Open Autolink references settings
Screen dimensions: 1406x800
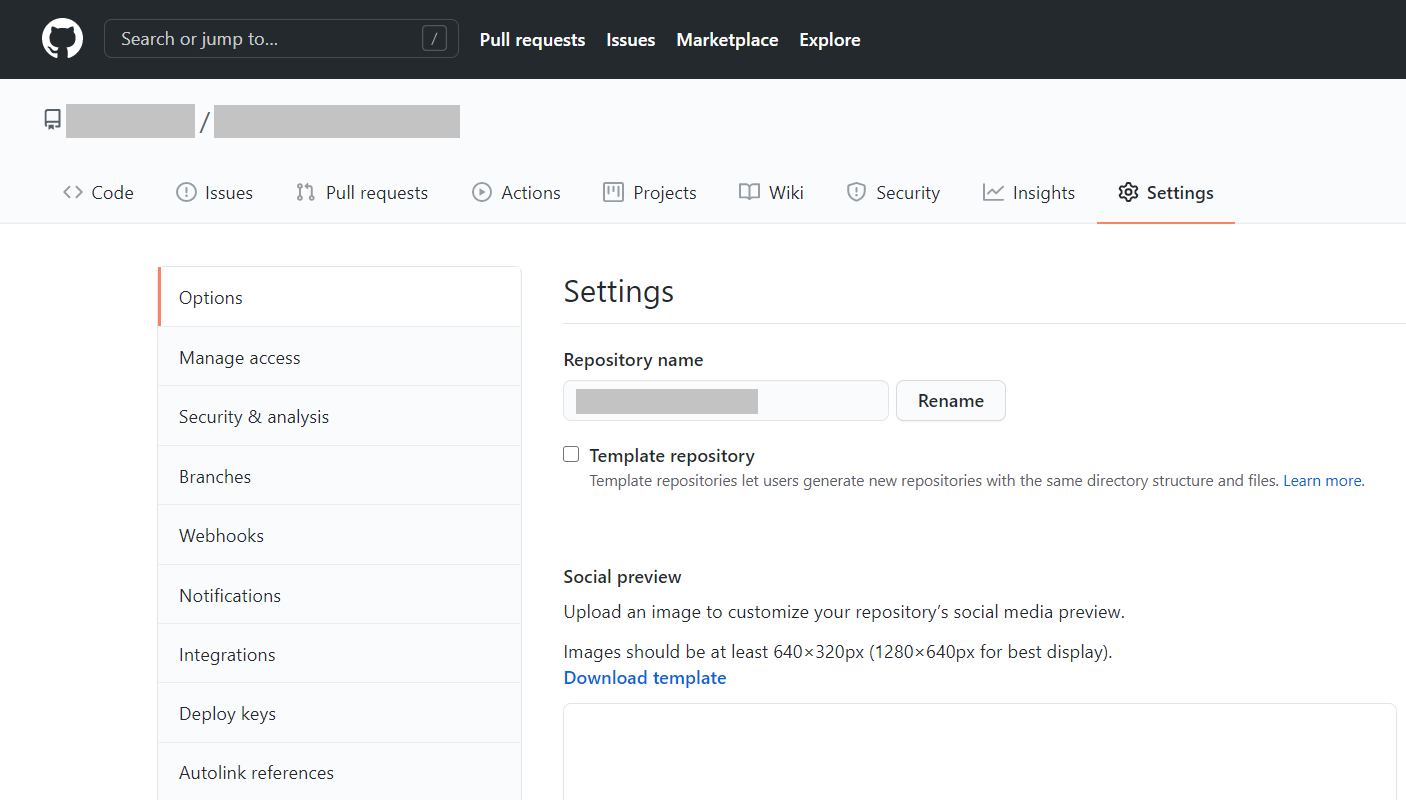click(340, 772)
